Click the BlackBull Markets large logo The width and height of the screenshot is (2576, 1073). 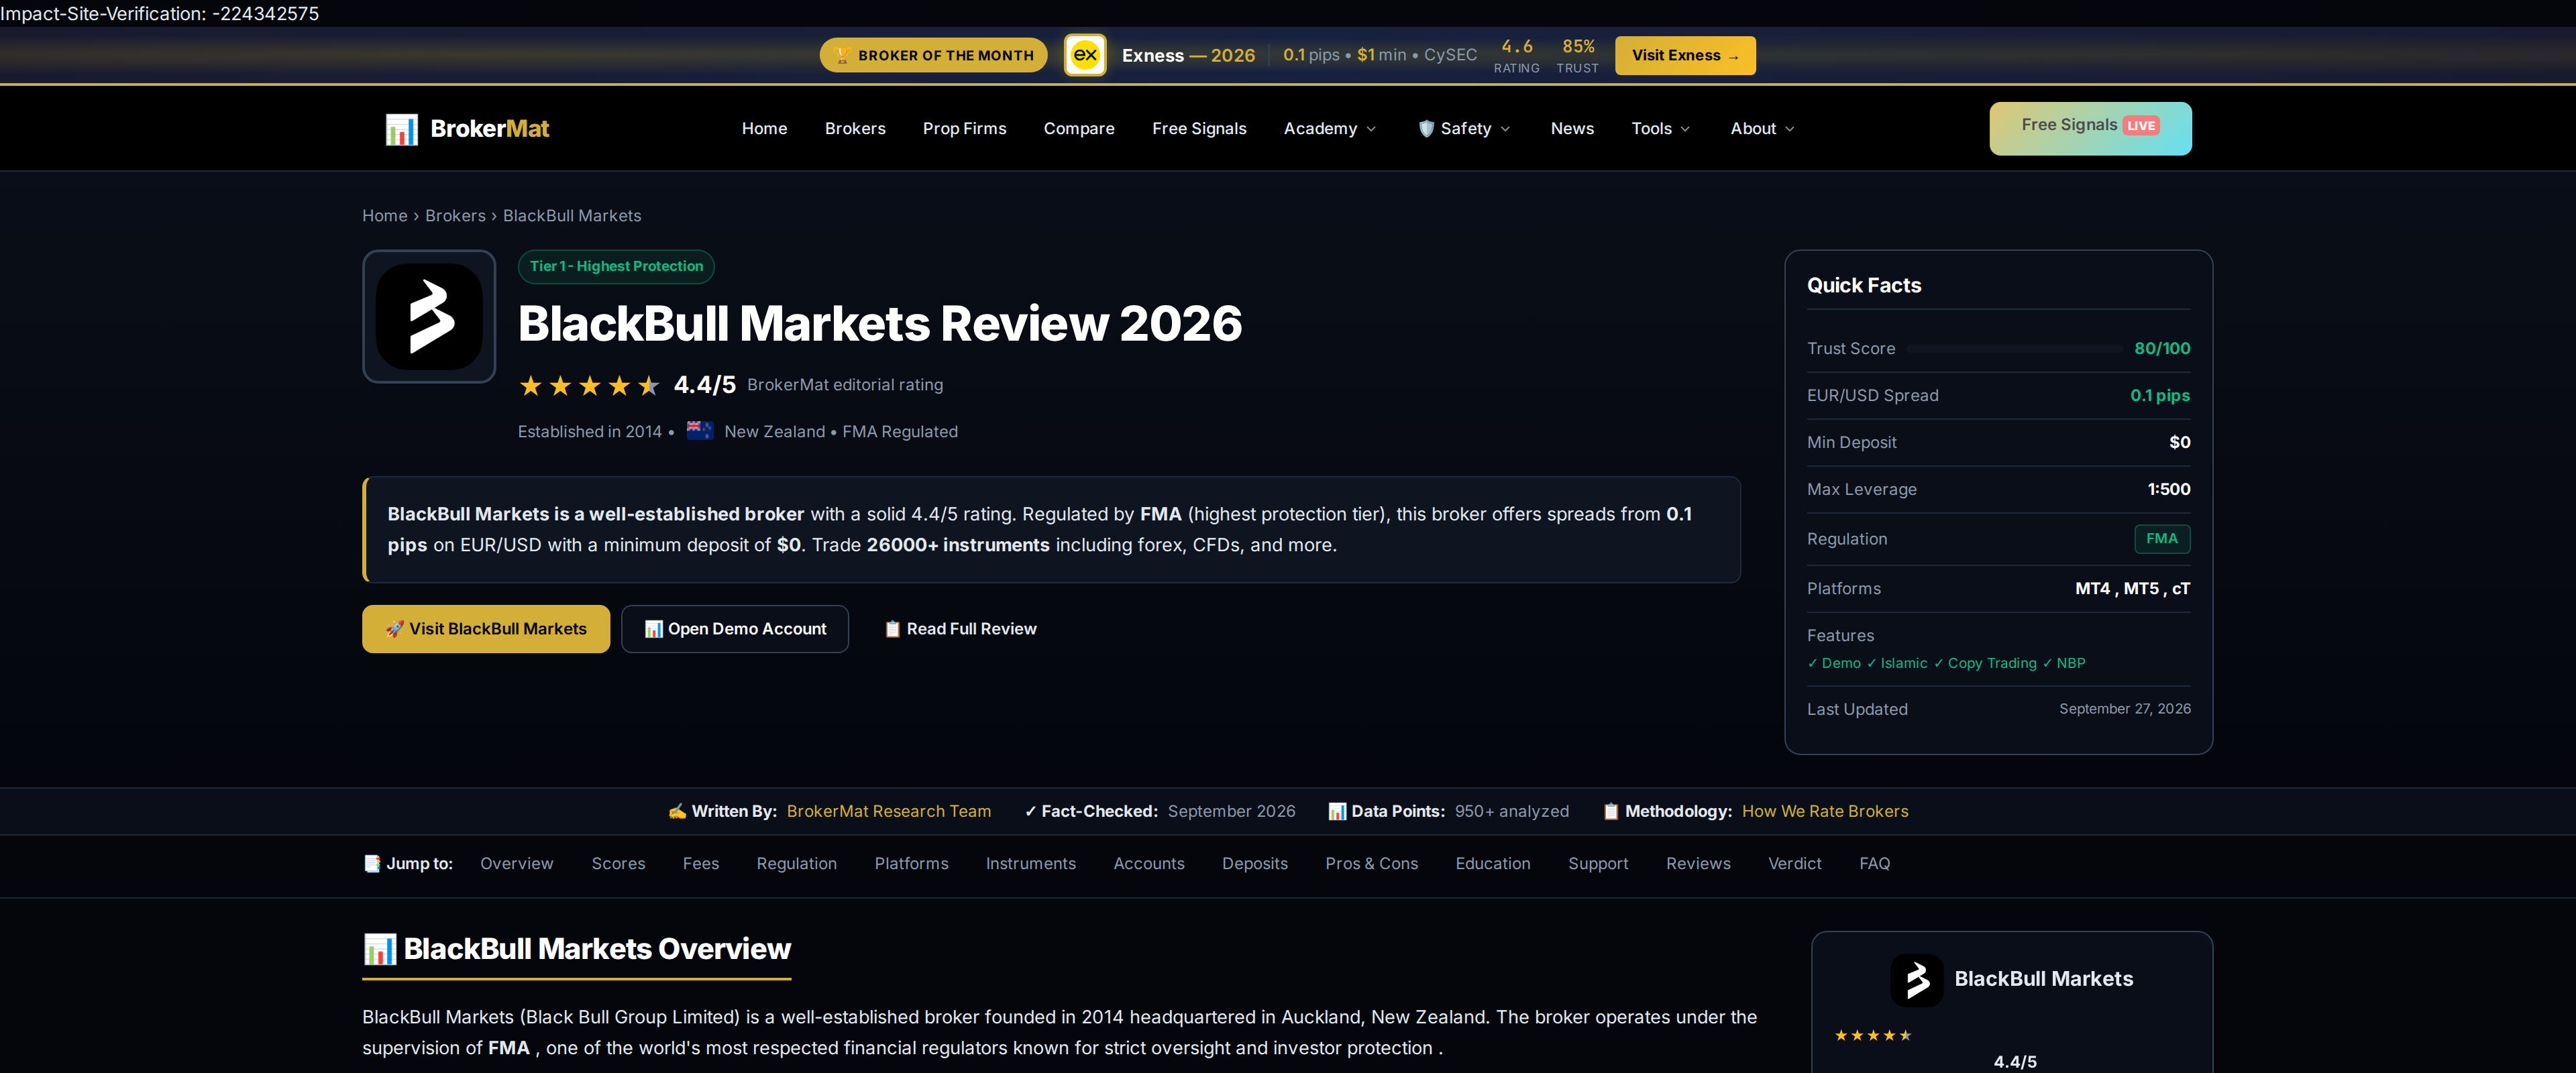[x=429, y=316]
